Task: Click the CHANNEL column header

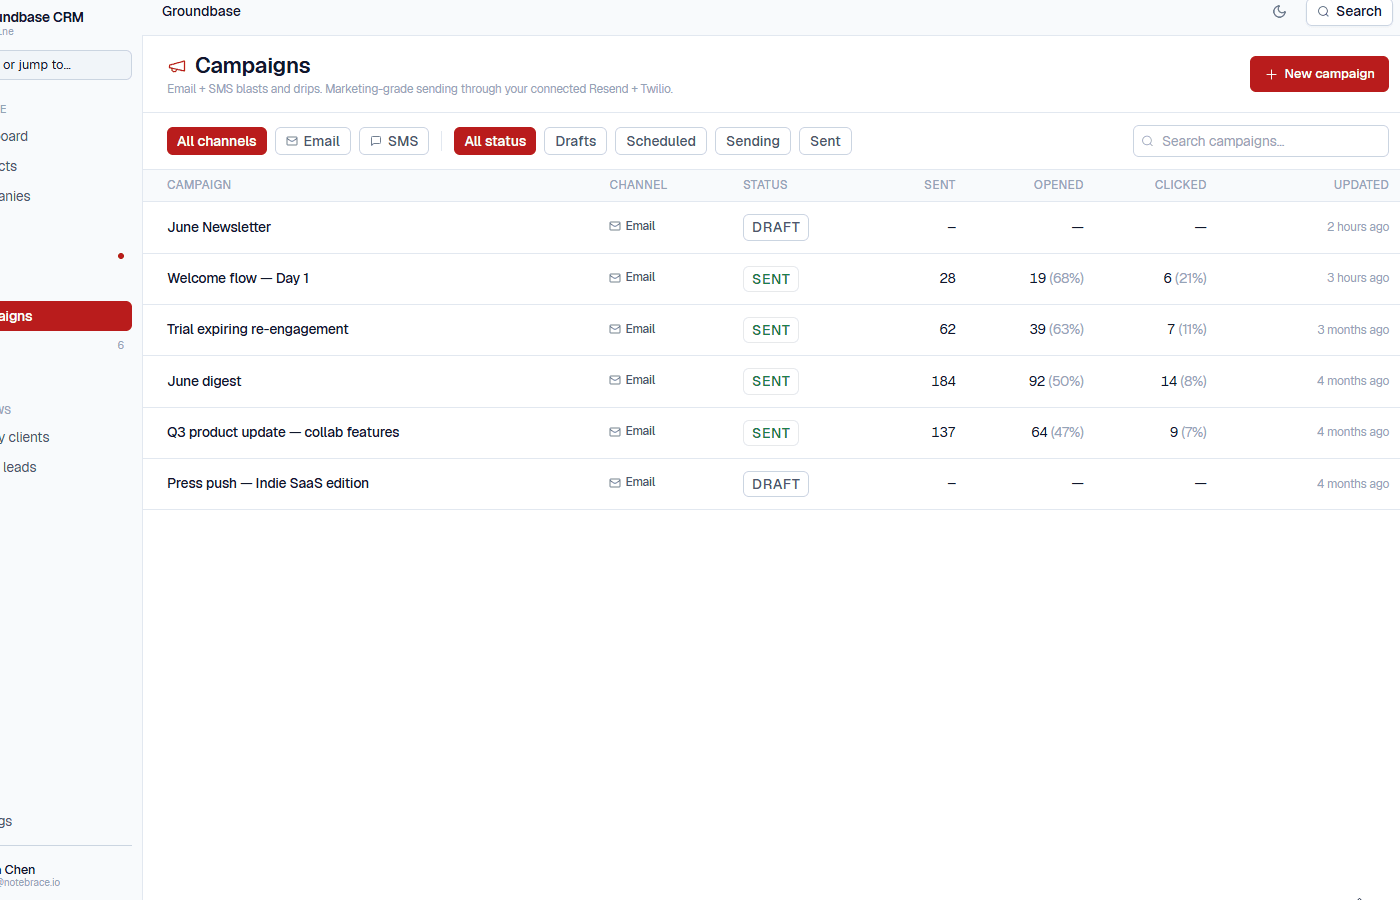Action: point(638,185)
